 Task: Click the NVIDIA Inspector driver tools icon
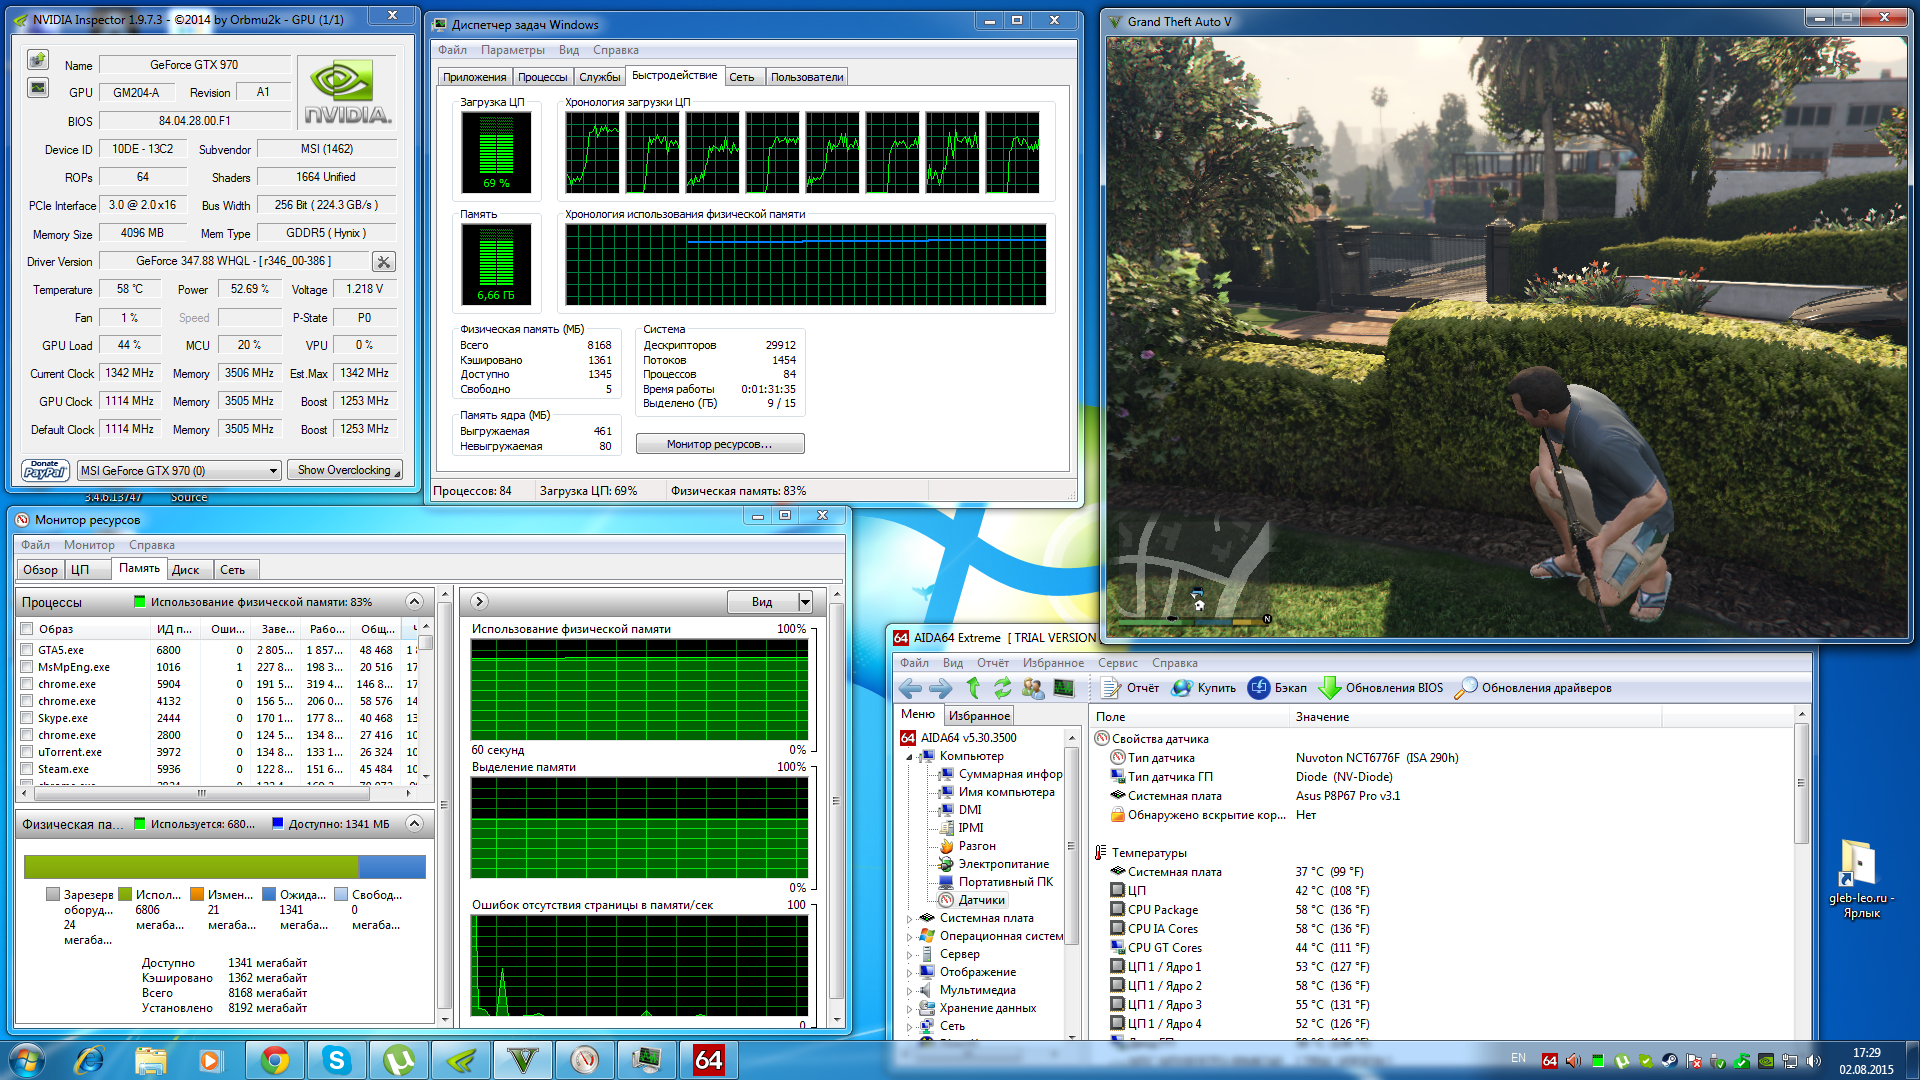pos(383,262)
